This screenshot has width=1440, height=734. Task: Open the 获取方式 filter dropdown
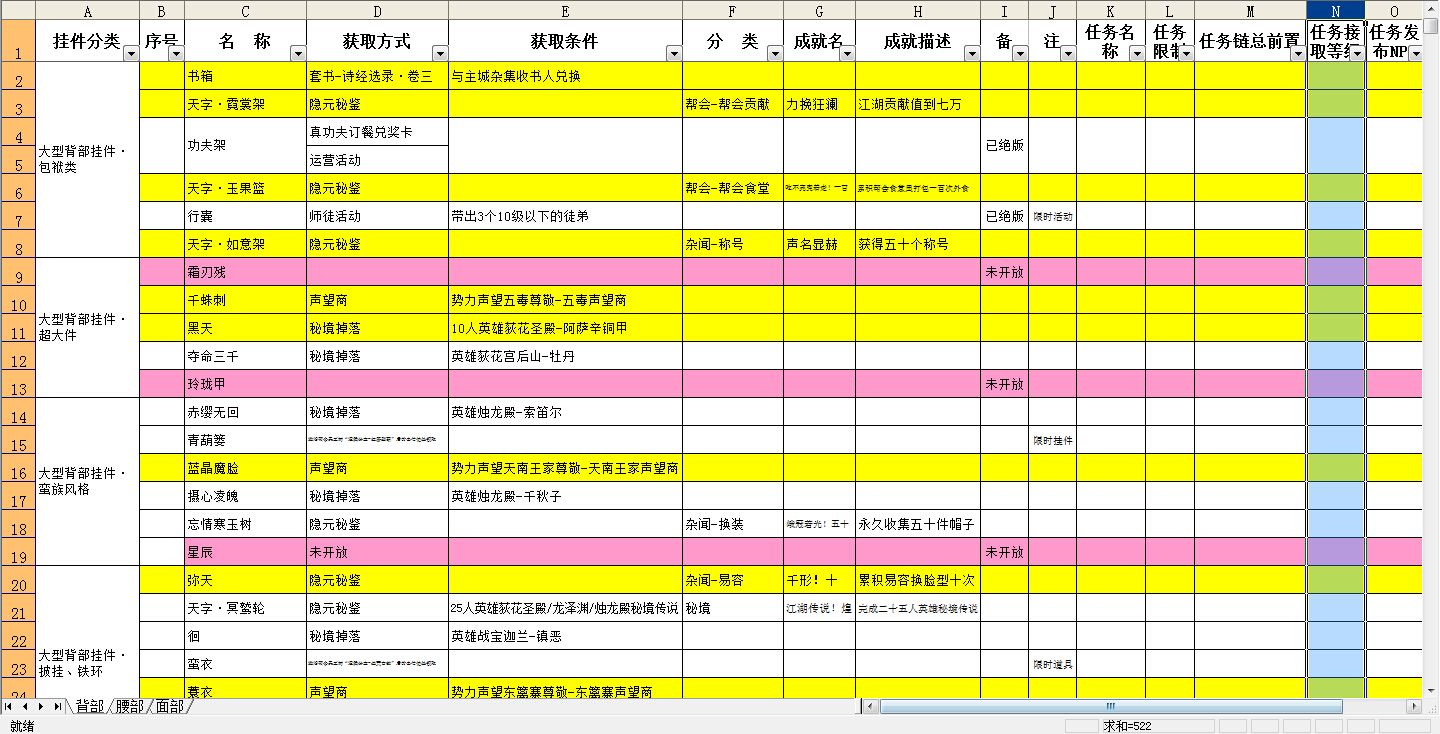440,53
